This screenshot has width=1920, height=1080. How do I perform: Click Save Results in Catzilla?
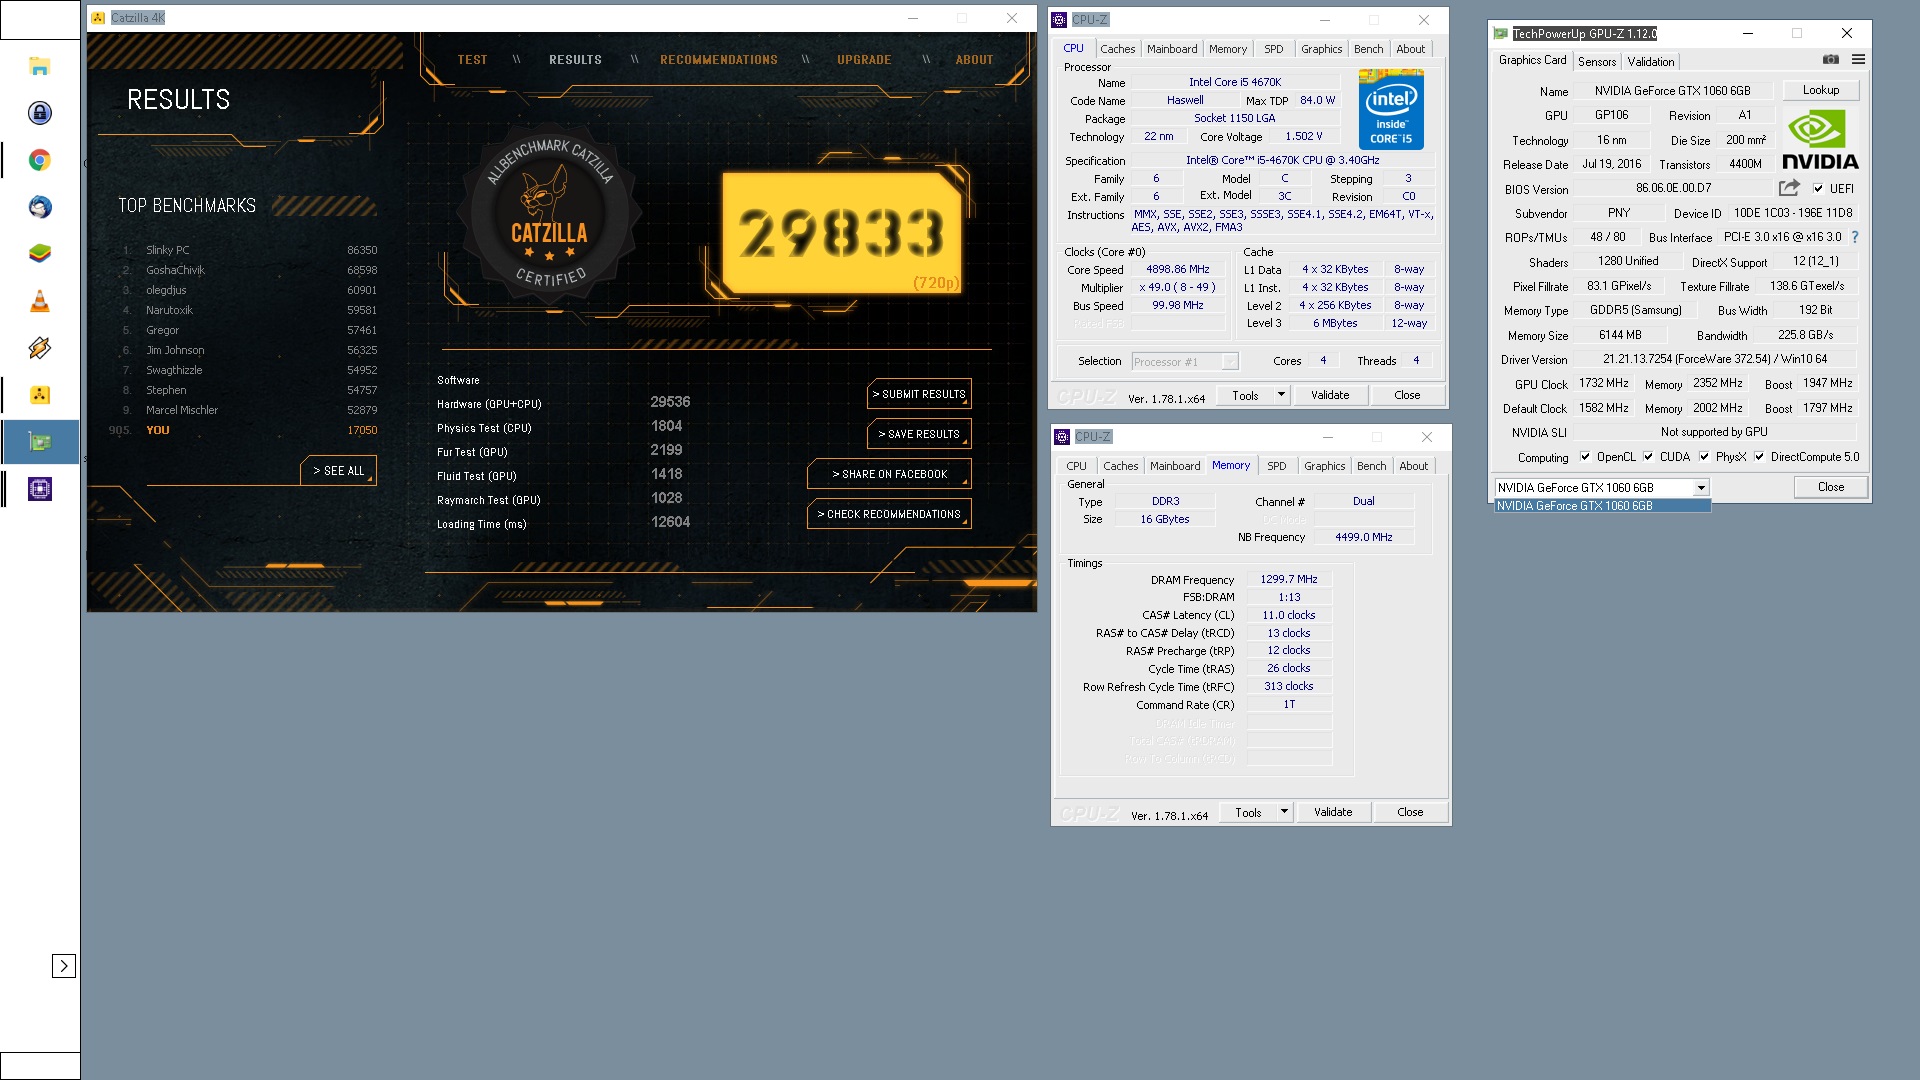tap(919, 434)
